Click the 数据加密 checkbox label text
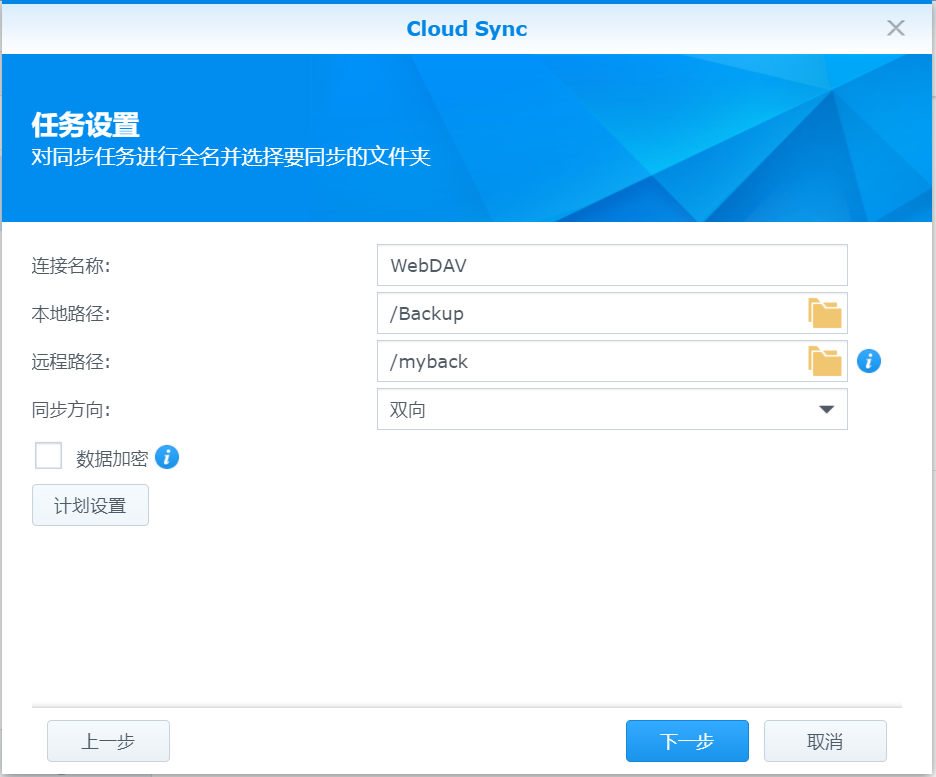This screenshot has height=777, width=936. point(112,459)
